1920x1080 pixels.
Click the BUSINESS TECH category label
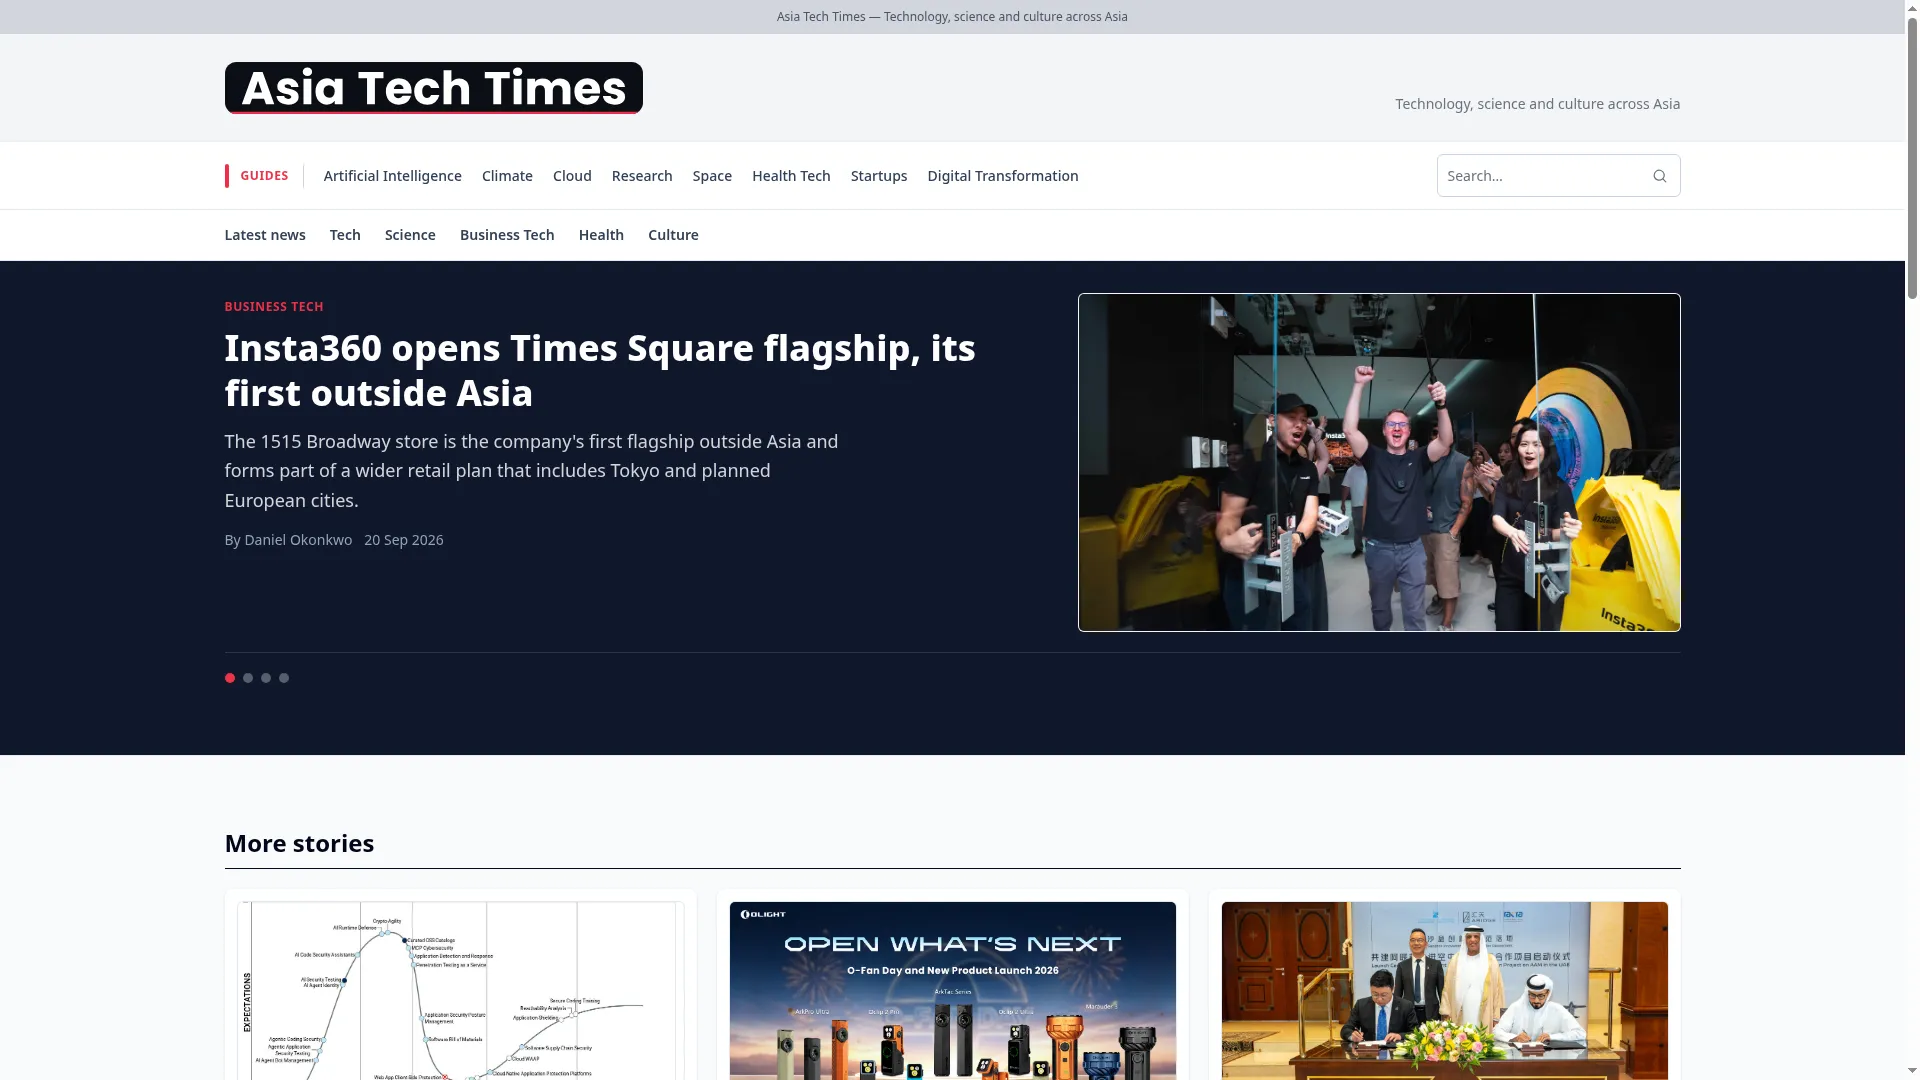point(274,307)
